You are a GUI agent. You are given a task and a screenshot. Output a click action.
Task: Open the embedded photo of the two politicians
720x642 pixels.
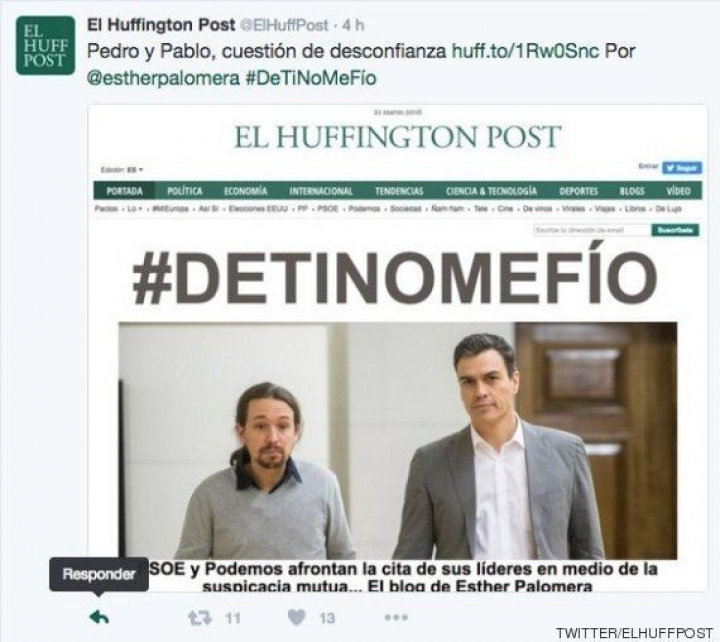point(398,440)
